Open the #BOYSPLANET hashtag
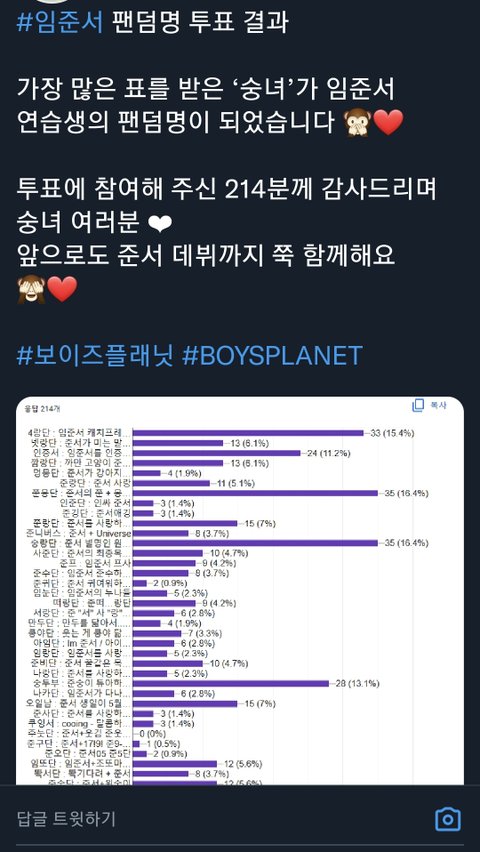Image resolution: width=480 pixels, height=852 pixels. [272, 356]
